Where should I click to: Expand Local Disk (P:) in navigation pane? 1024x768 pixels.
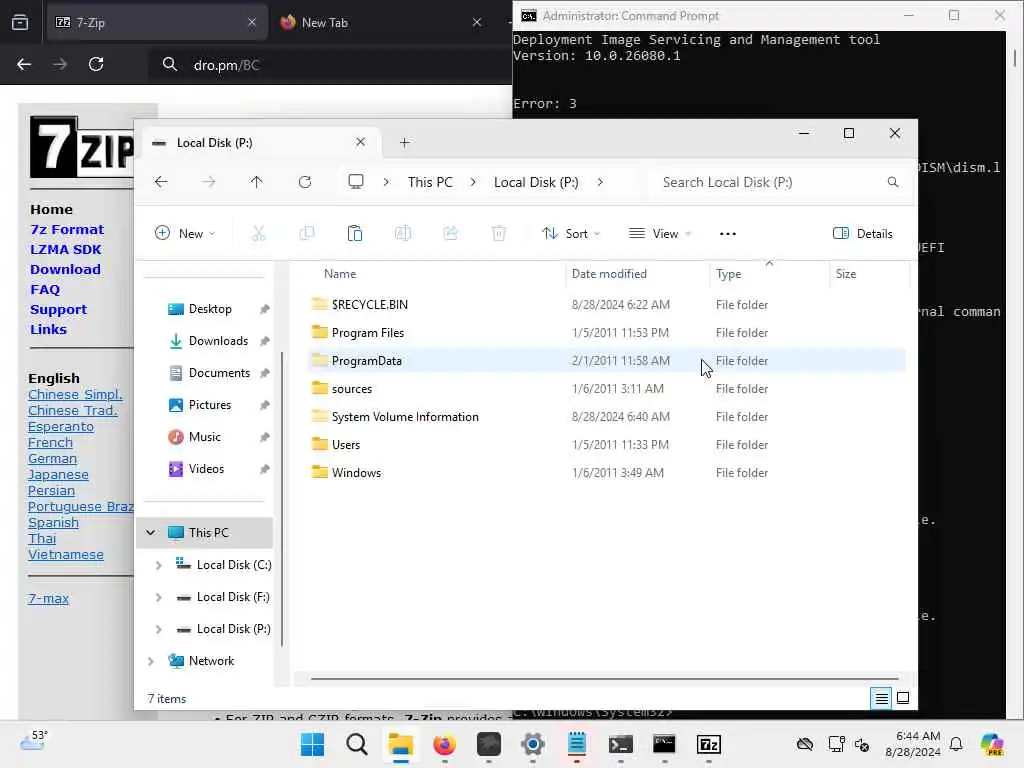159,629
